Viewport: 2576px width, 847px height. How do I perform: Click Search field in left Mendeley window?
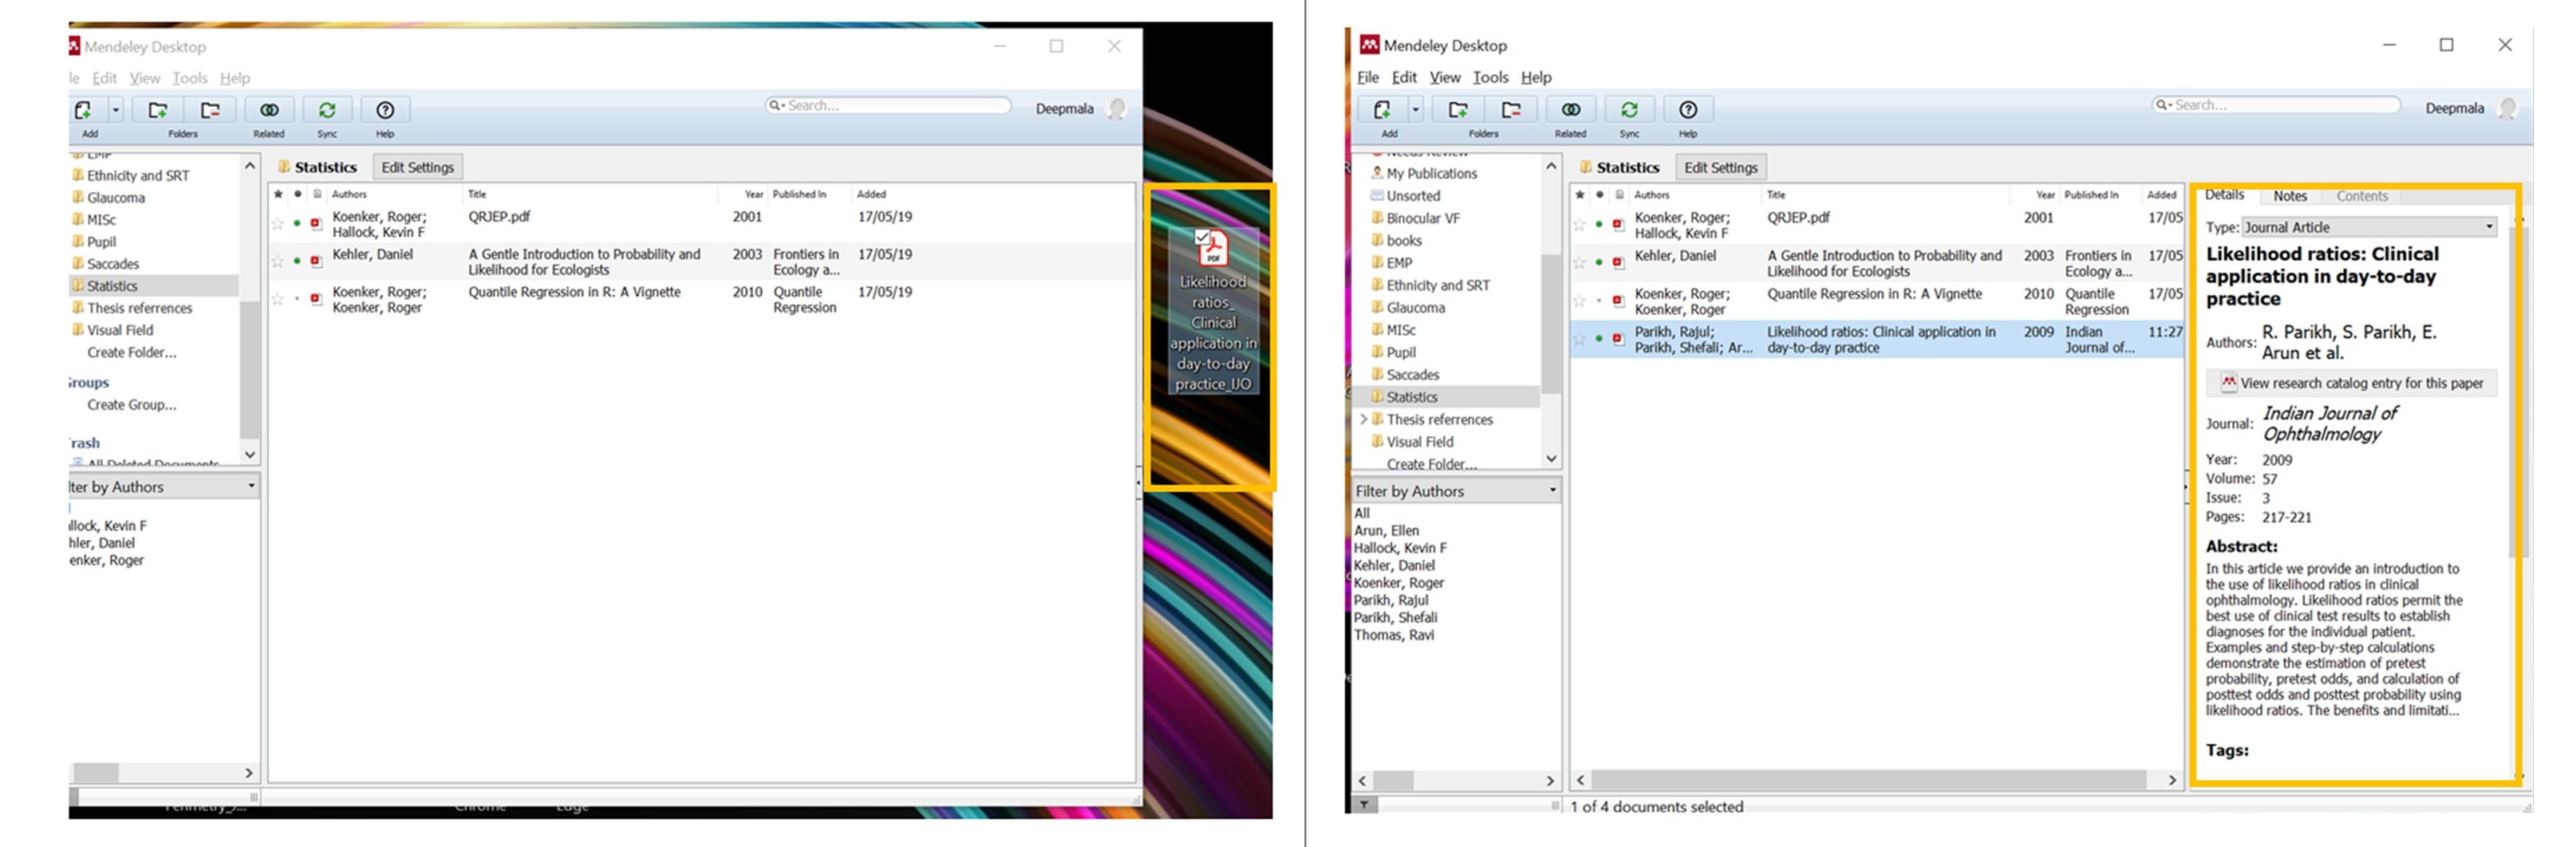click(889, 105)
